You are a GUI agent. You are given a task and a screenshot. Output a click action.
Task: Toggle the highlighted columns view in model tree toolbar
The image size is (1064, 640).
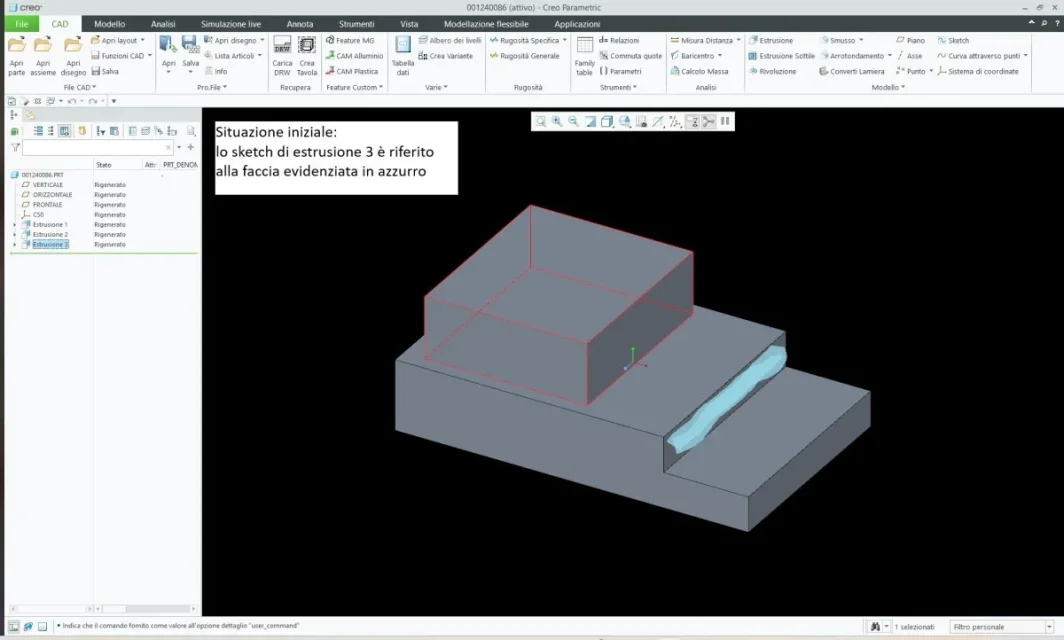(x=64, y=131)
